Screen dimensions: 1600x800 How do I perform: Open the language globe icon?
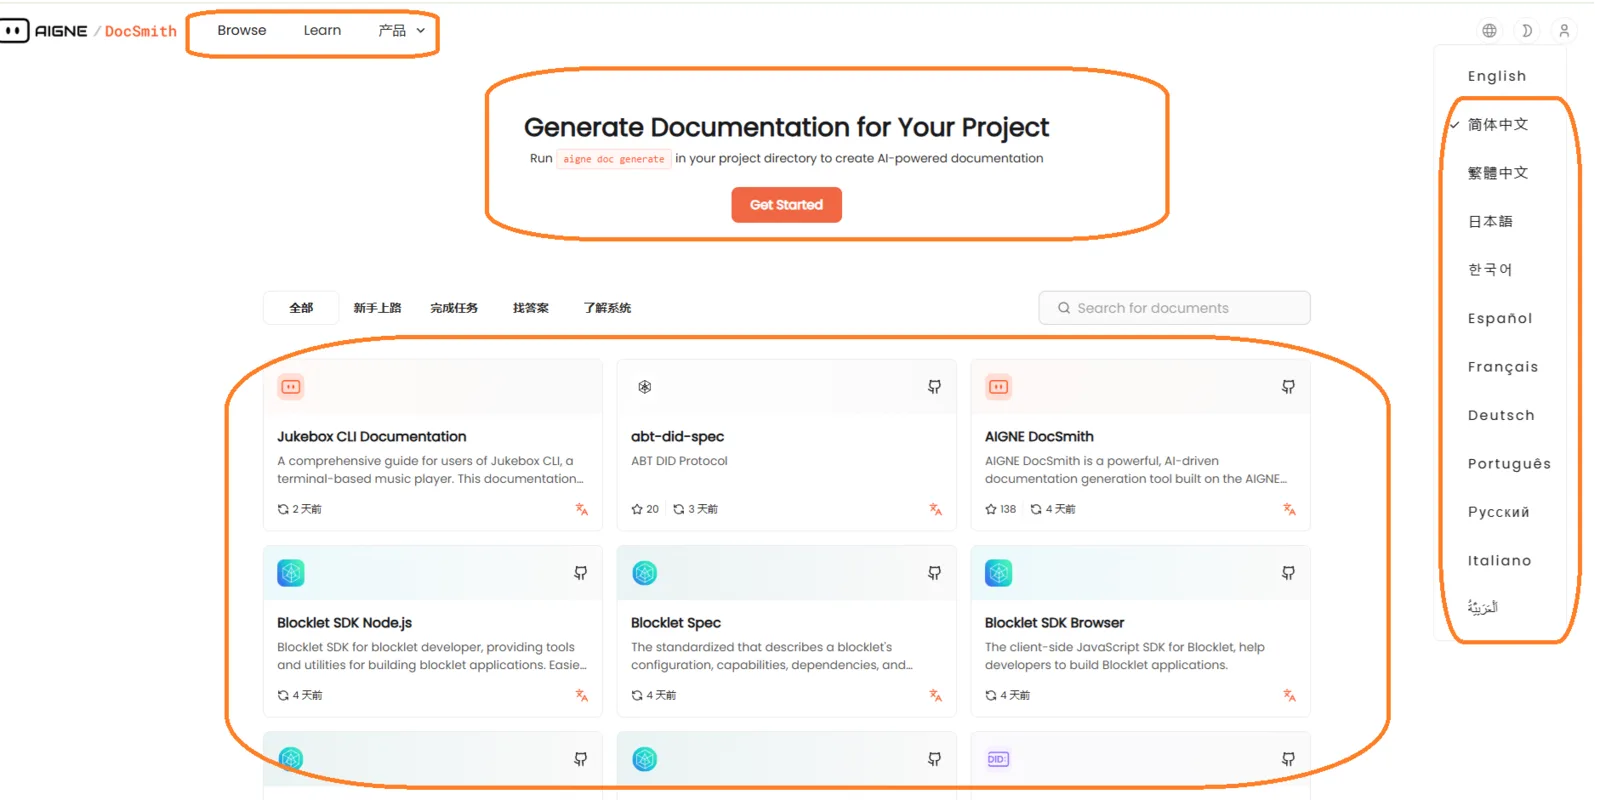coord(1489,31)
